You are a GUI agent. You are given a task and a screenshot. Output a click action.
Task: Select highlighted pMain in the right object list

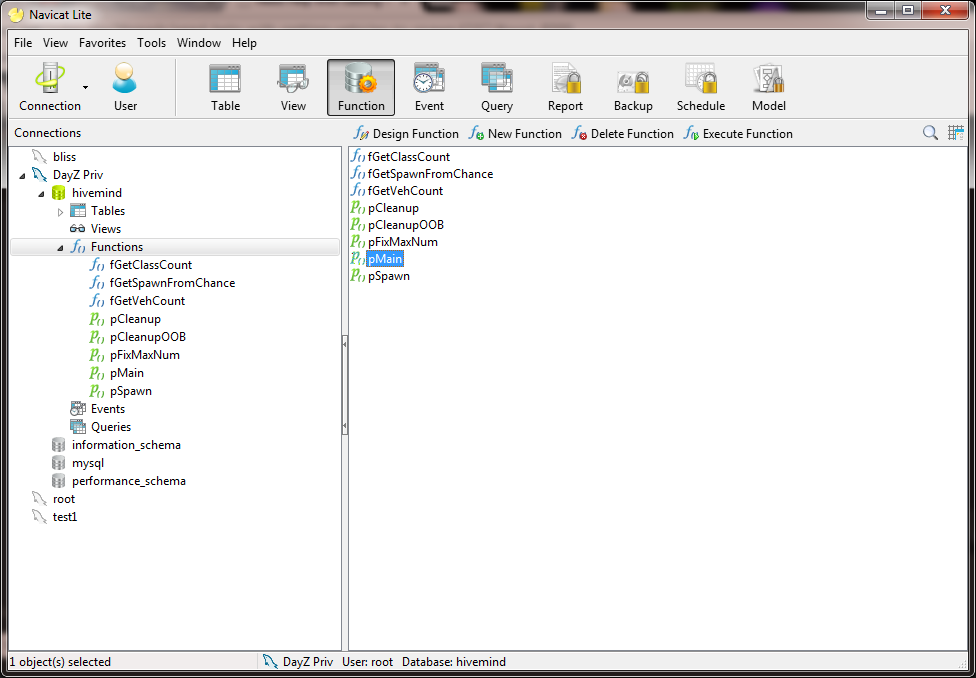(385, 258)
